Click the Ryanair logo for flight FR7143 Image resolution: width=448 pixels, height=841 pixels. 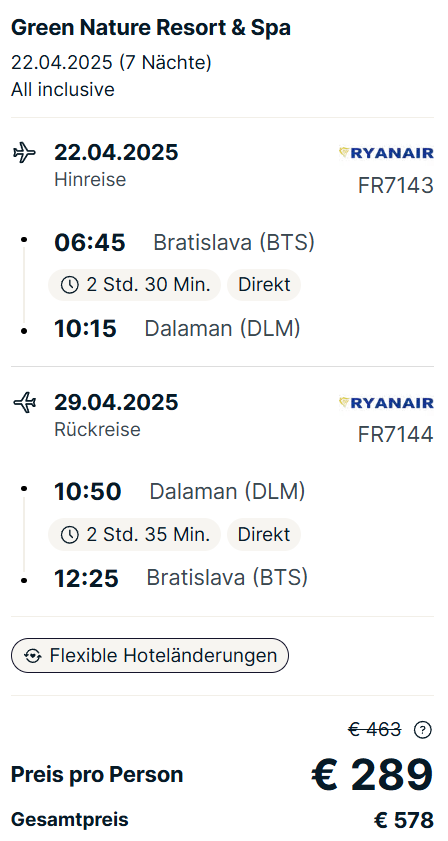(x=386, y=153)
